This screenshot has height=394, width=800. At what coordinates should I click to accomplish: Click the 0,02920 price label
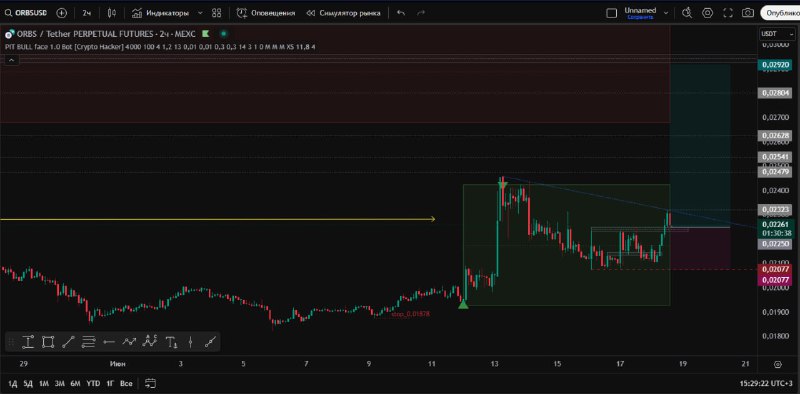pyautogui.click(x=776, y=65)
